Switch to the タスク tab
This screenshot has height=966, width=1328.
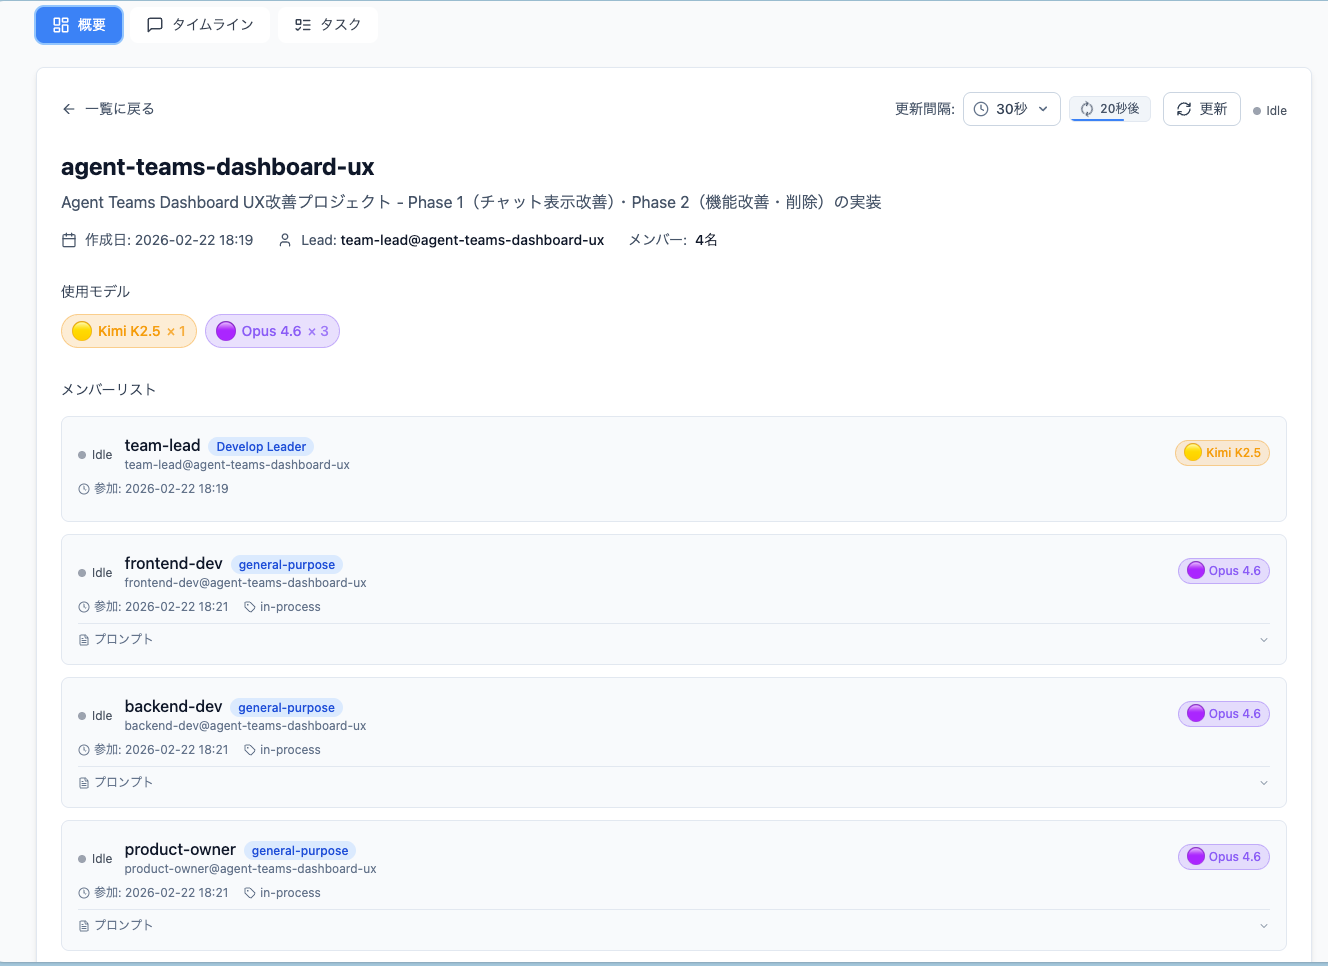click(x=328, y=24)
